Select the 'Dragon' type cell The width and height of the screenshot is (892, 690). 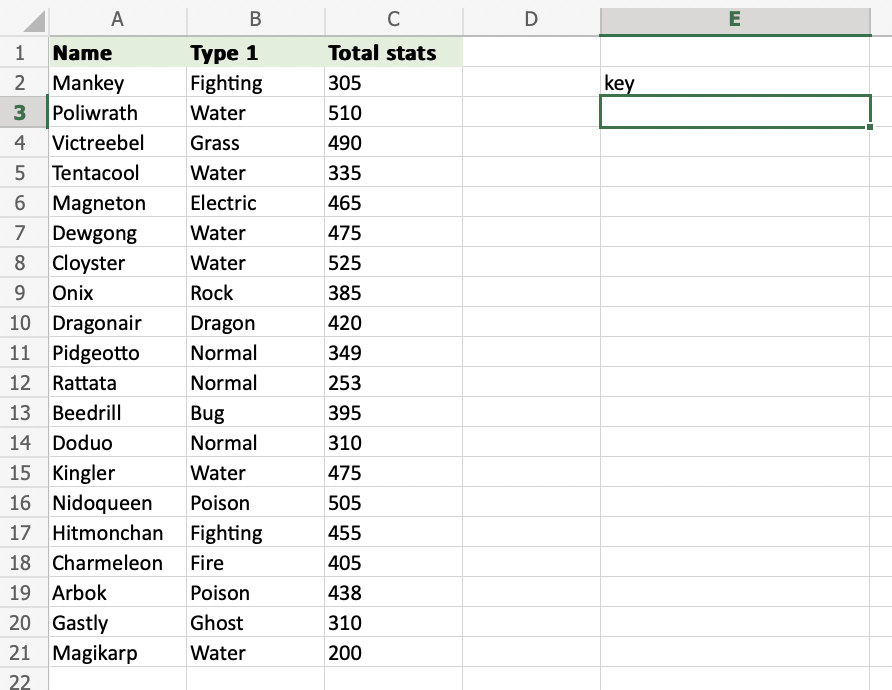[255, 323]
